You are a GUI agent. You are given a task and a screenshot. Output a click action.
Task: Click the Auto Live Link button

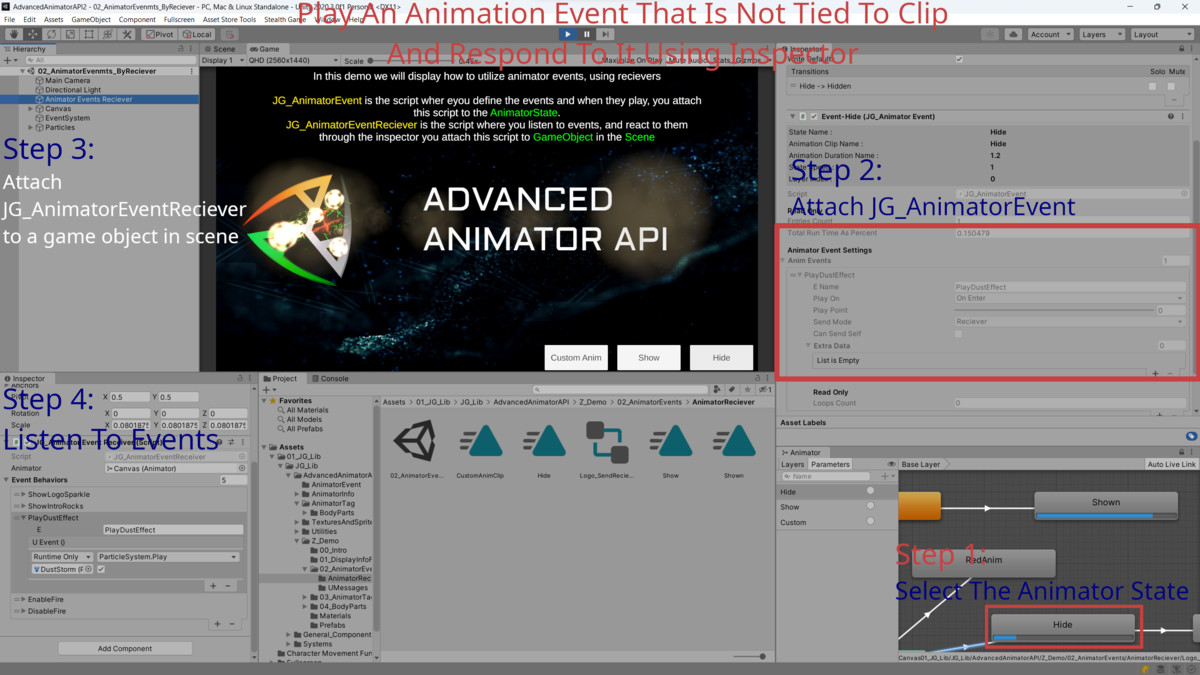(x=1171, y=464)
